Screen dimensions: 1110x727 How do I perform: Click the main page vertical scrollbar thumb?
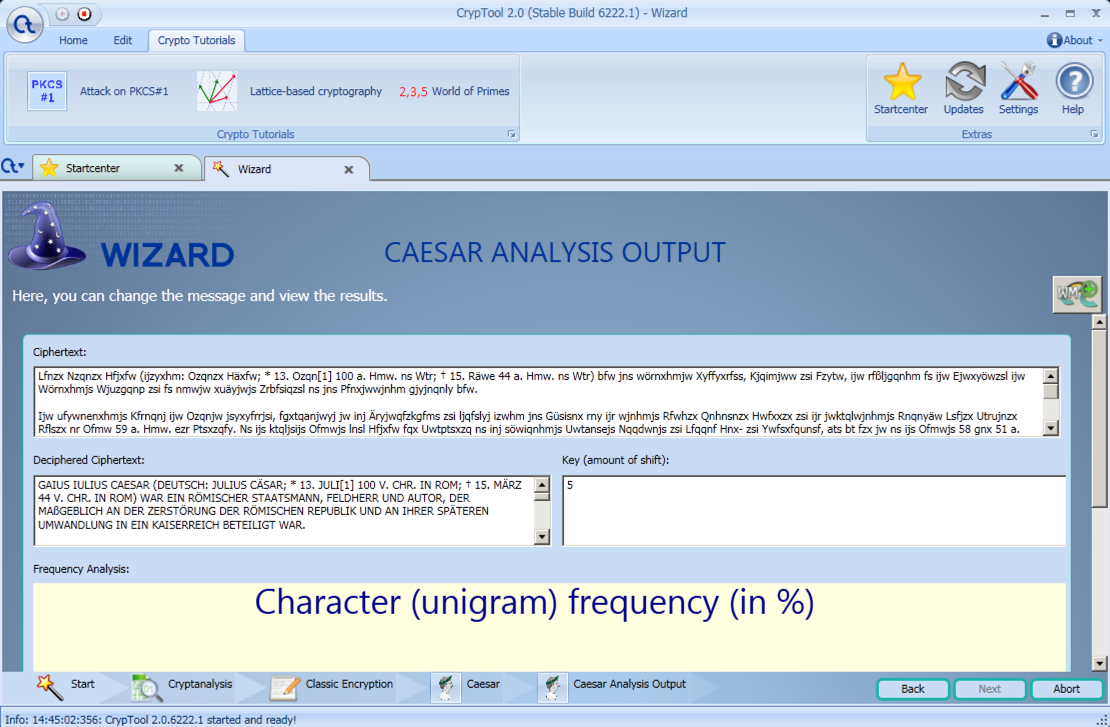click(x=1099, y=418)
